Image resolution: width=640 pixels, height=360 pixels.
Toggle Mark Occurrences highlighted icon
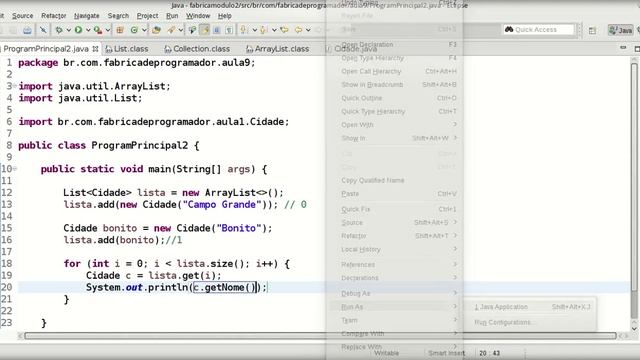tap(204, 30)
